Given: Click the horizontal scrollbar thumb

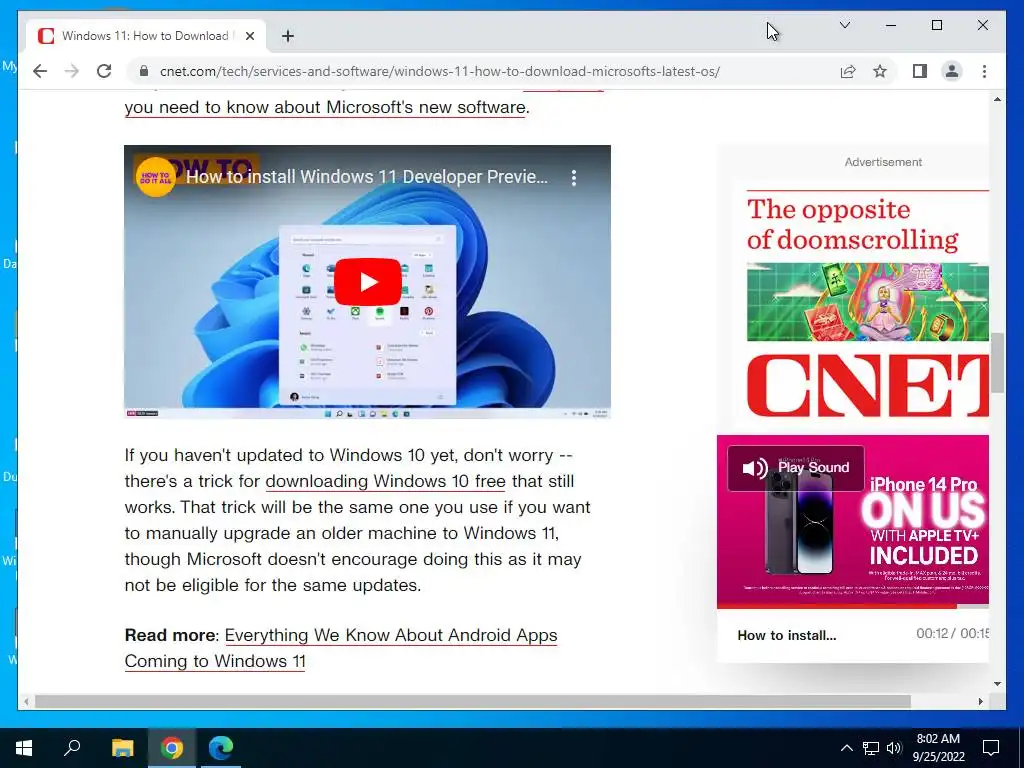Looking at the screenshot, I should coord(472,701).
